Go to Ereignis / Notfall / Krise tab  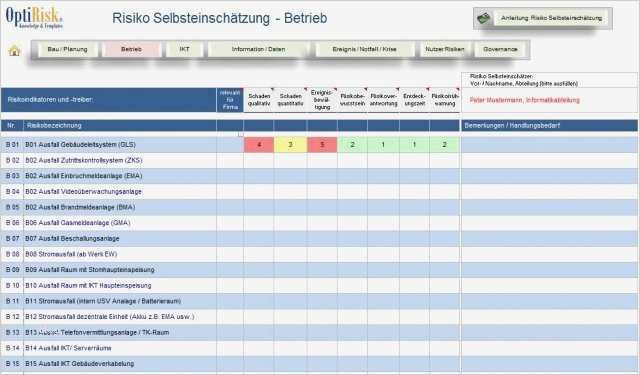pos(364,49)
